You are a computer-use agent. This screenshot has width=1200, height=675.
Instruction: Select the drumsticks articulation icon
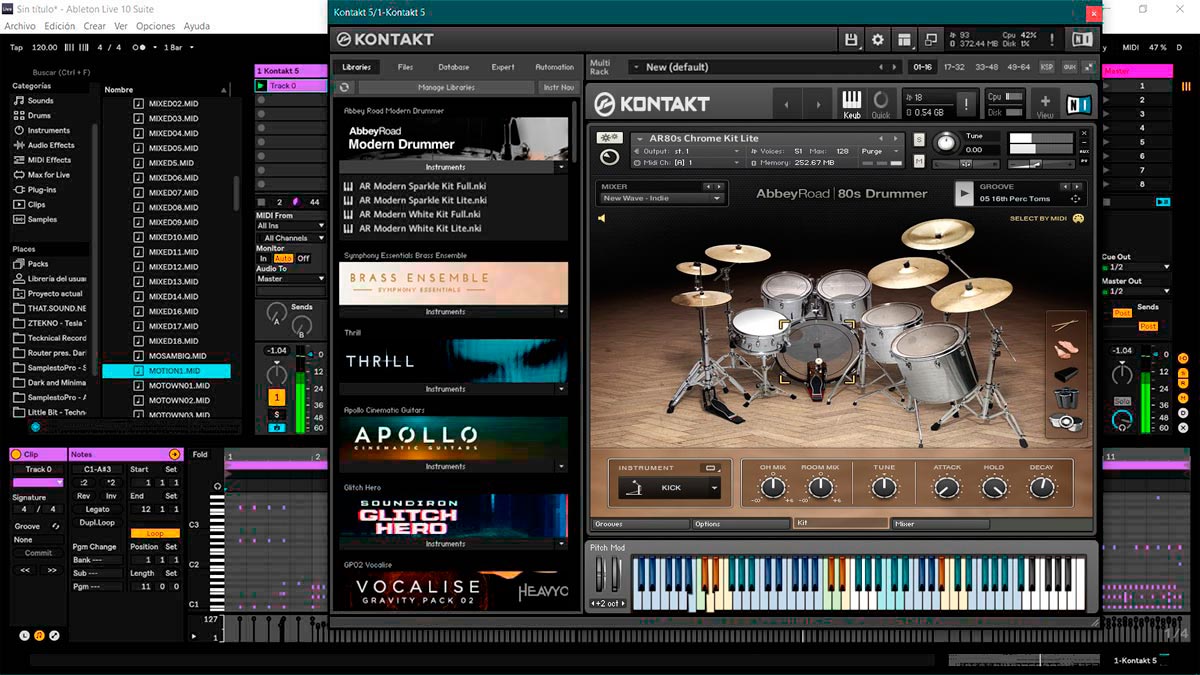tap(1066, 324)
